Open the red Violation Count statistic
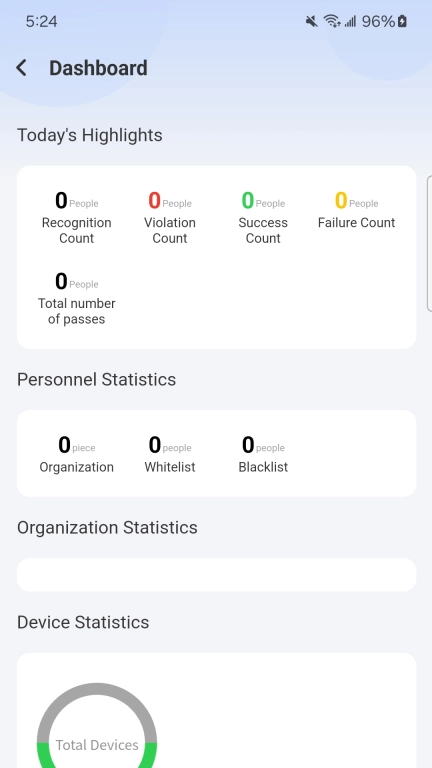This screenshot has width=432, height=768. coord(170,217)
